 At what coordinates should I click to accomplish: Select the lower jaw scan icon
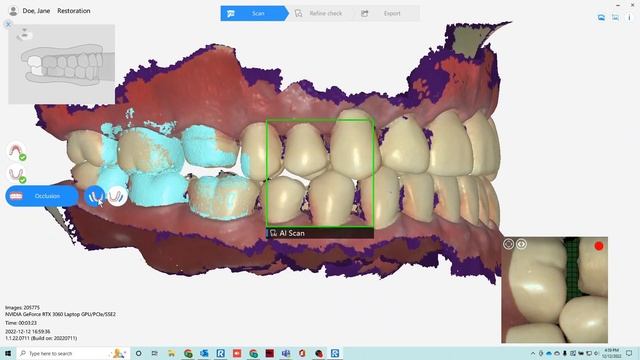click(16, 175)
